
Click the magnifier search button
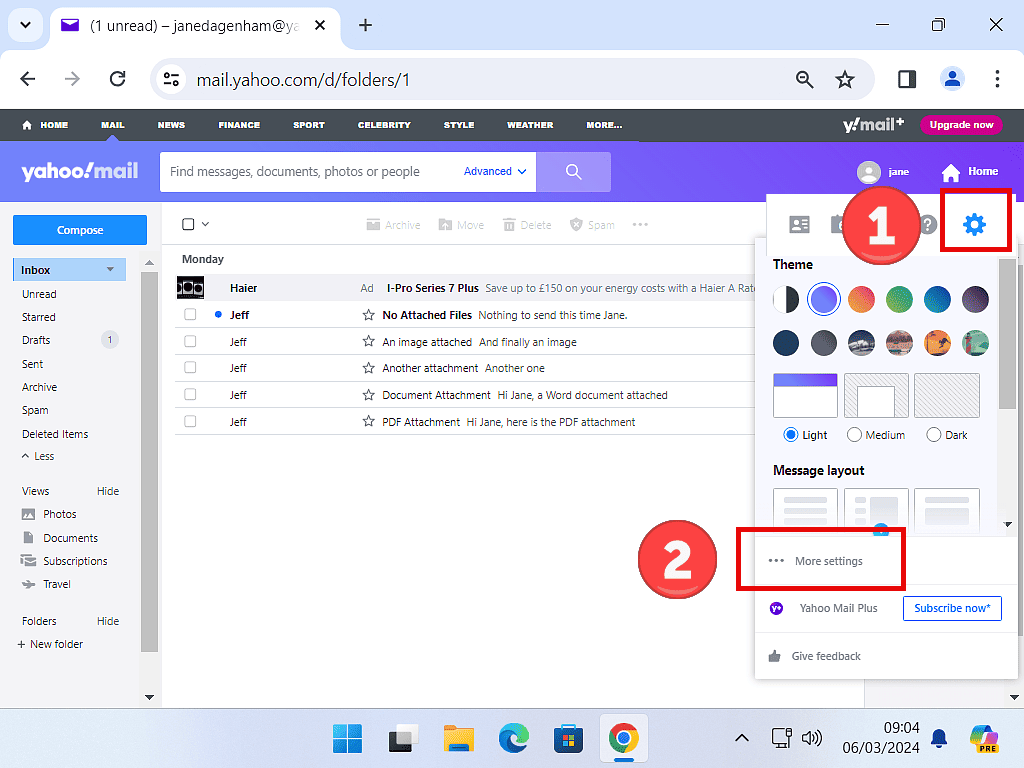point(573,172)
